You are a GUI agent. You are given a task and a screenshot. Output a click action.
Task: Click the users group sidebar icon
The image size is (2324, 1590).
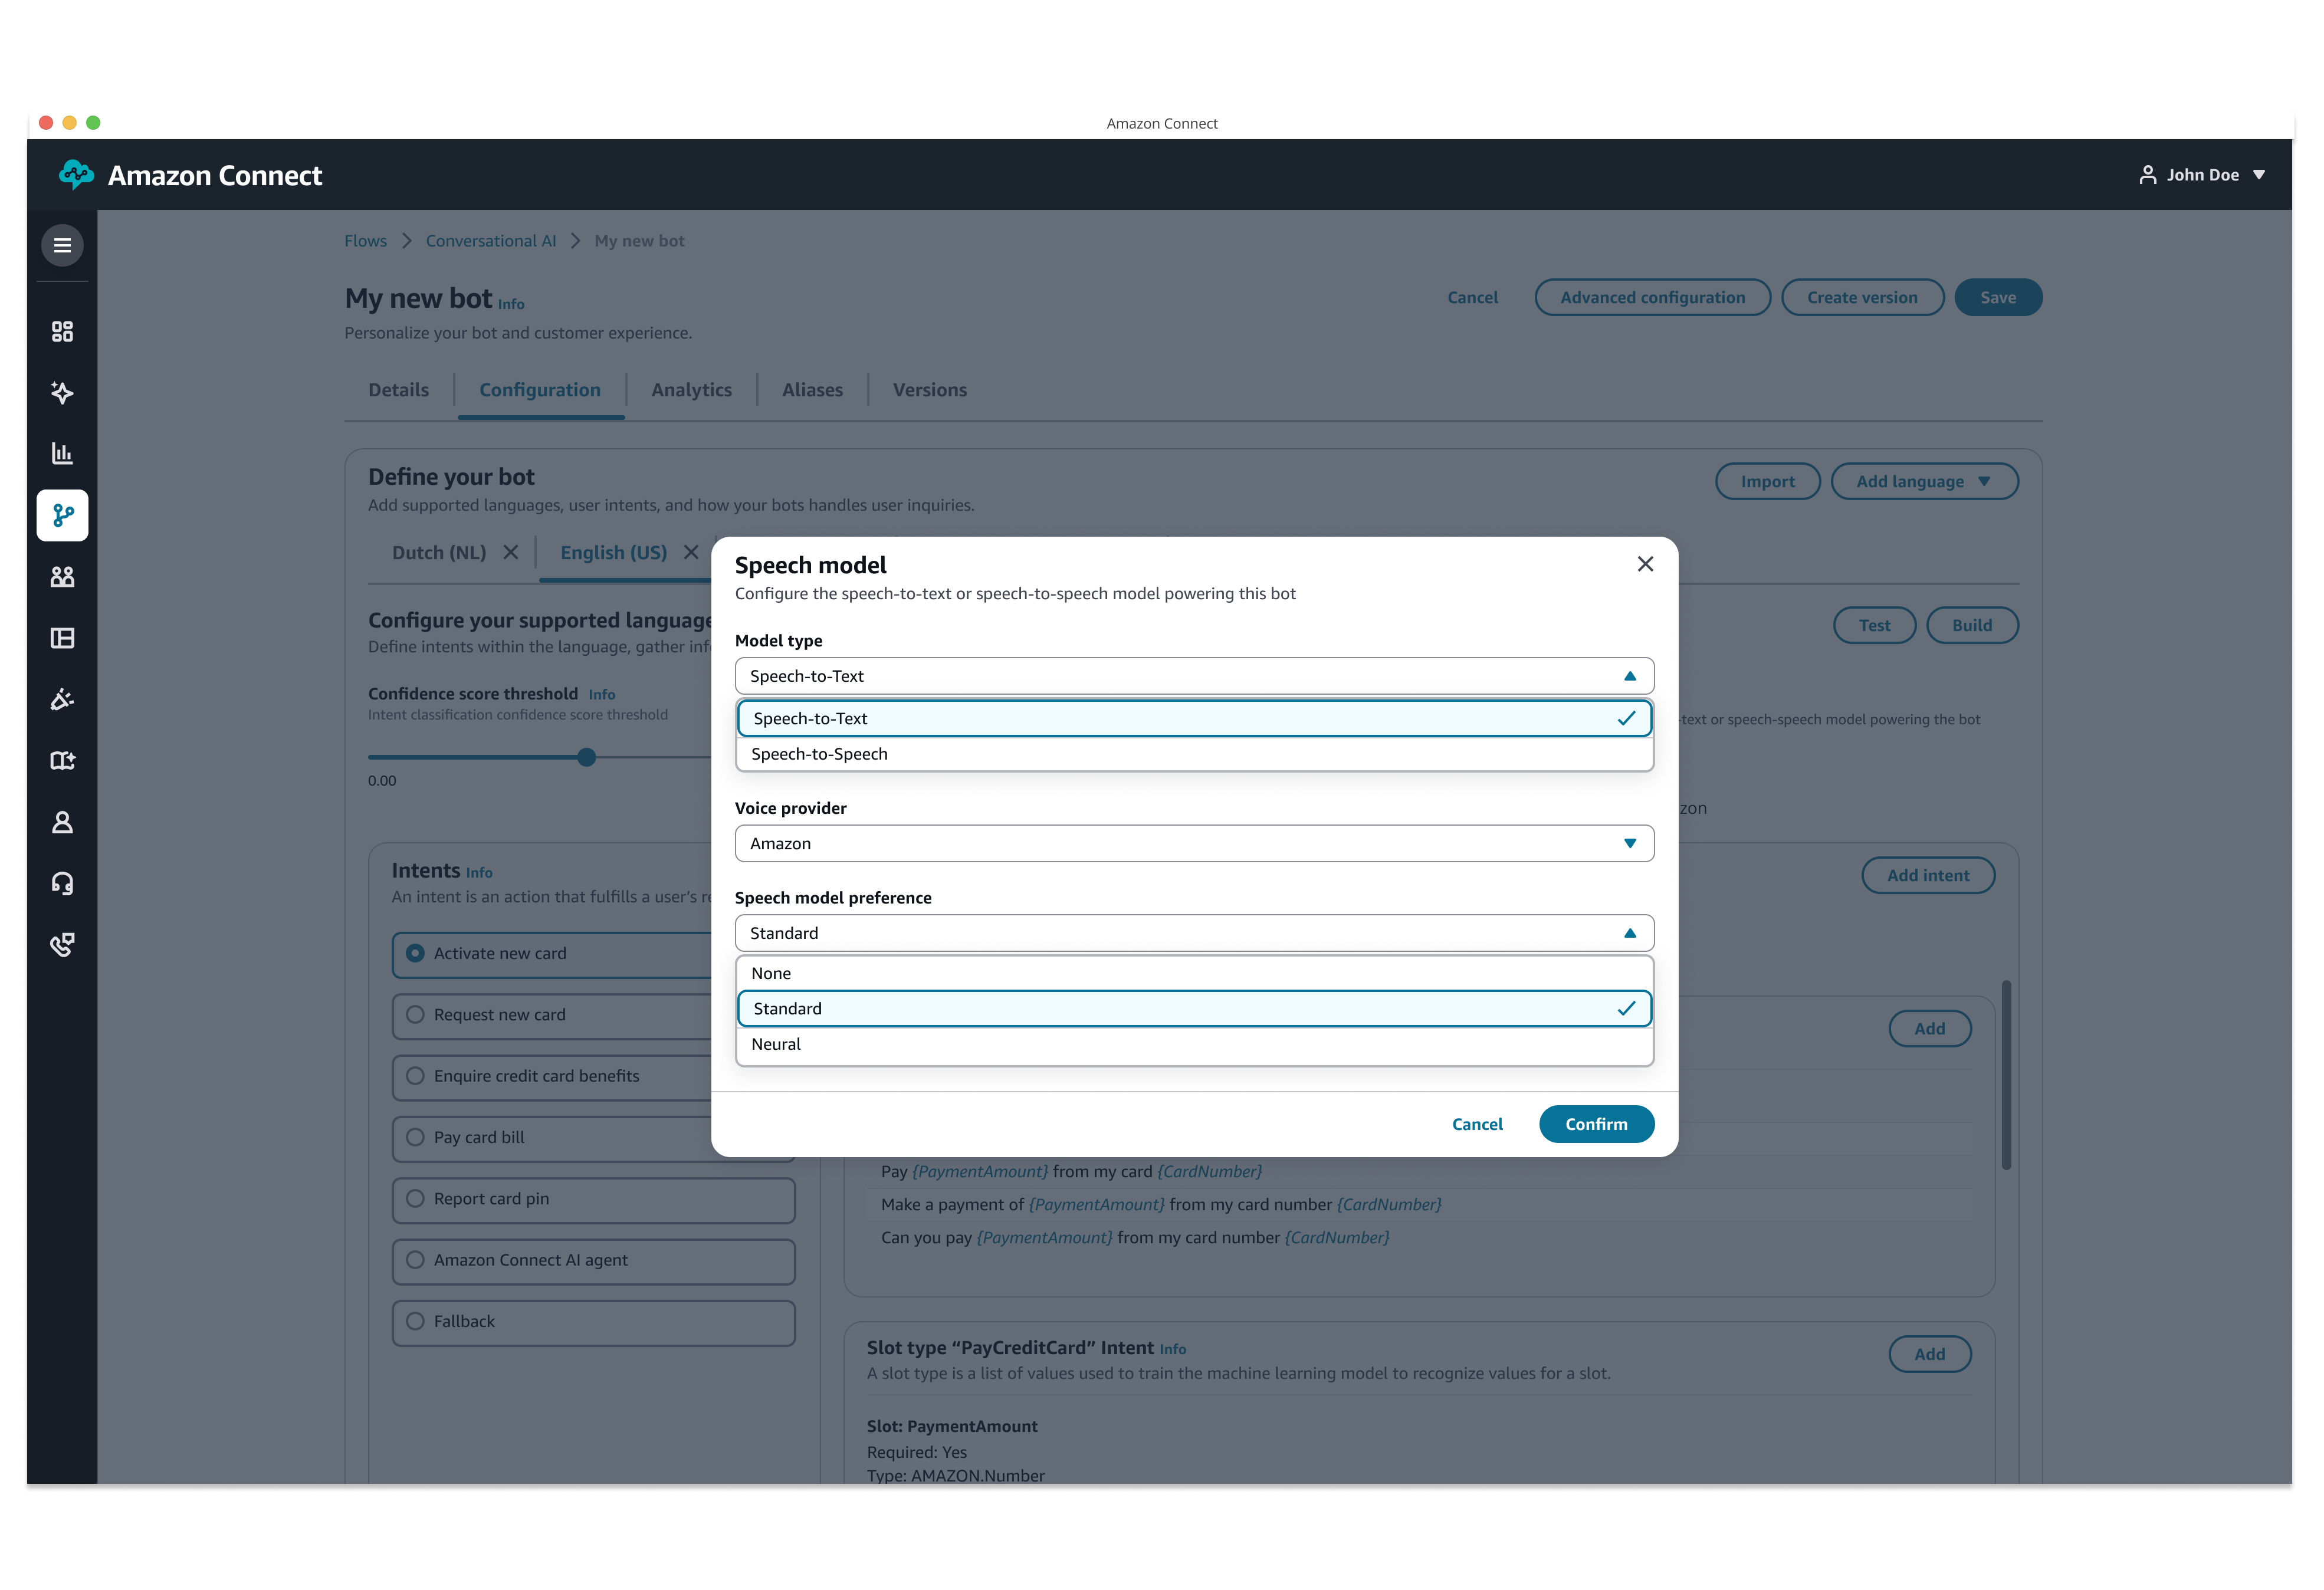pos(62,577)
